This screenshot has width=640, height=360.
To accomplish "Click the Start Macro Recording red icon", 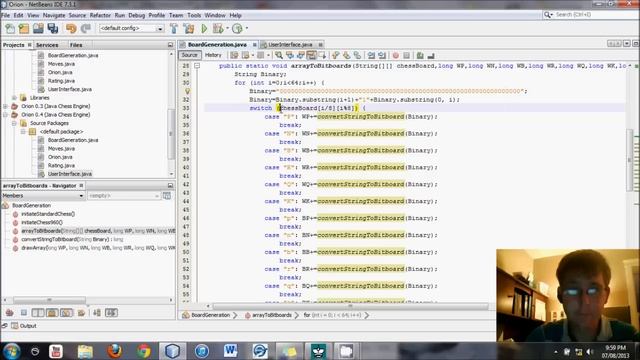I will [x=396, y=55].
